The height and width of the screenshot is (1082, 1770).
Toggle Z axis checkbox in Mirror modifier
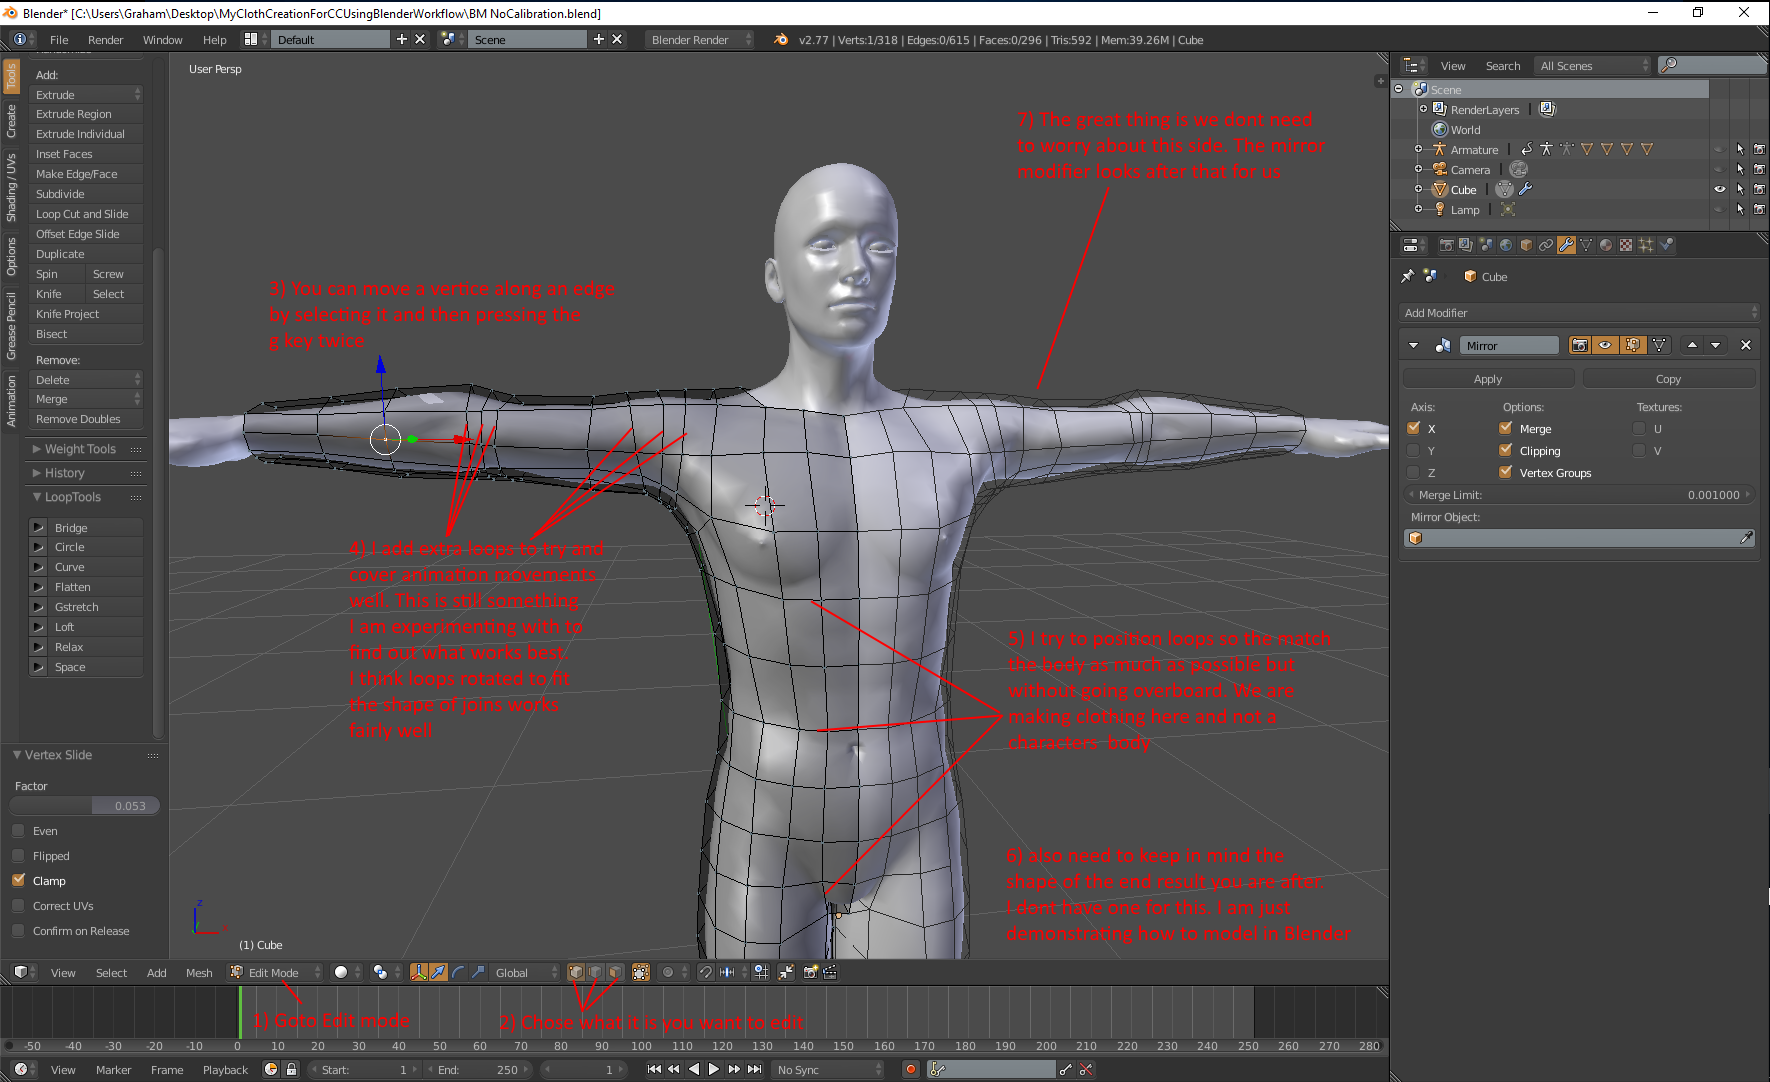click(x=1413, y=472)
